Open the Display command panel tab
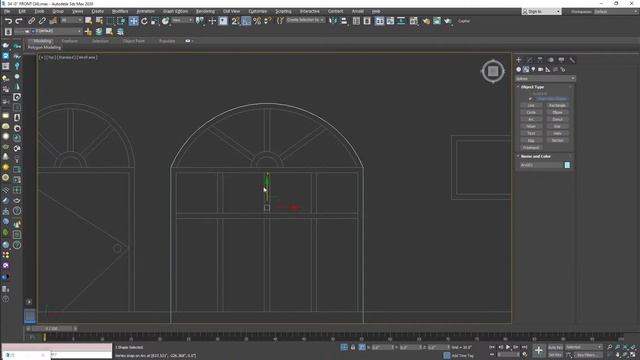The height and width of the screenshot is (360, 640). coord(561,60)
